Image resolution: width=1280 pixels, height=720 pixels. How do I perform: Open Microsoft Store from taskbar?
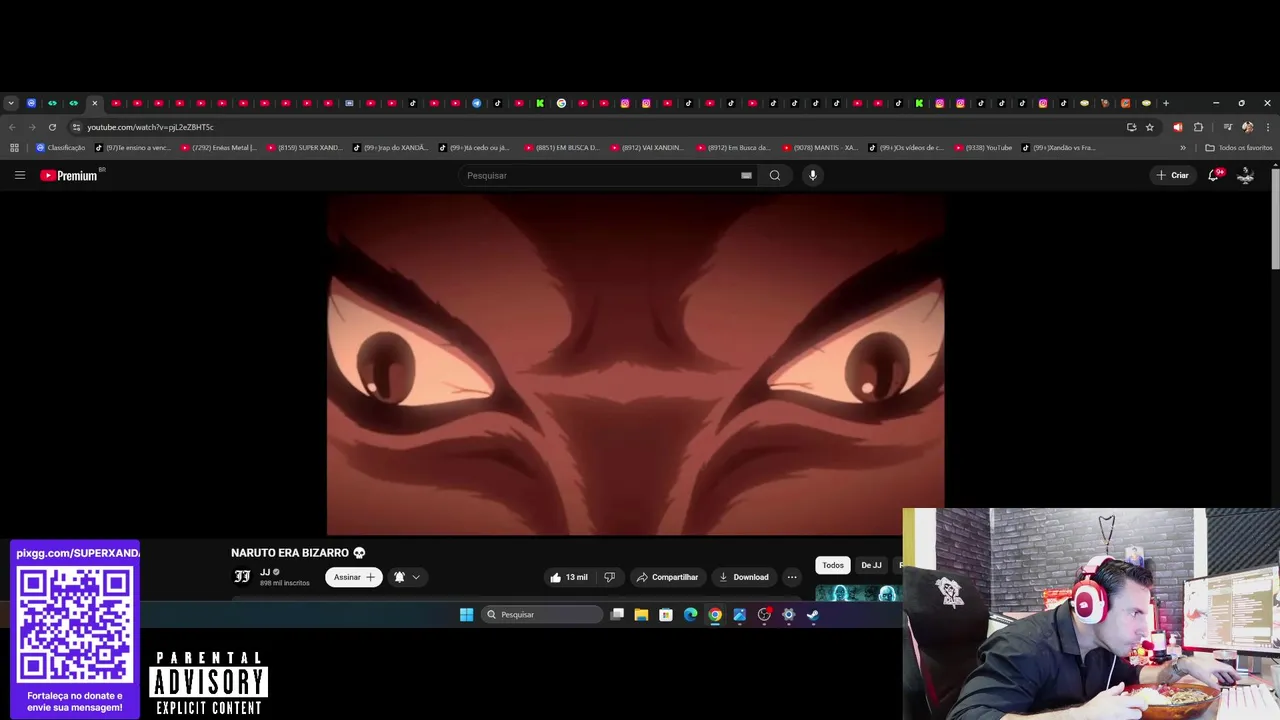pos(666,615)
